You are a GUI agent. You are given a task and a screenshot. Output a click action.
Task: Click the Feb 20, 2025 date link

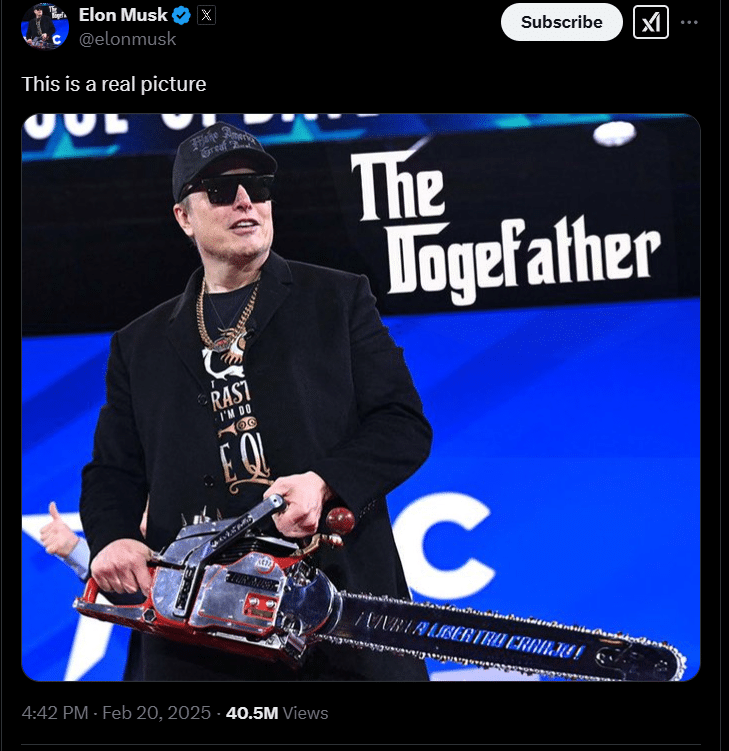[x=156, y=713]
